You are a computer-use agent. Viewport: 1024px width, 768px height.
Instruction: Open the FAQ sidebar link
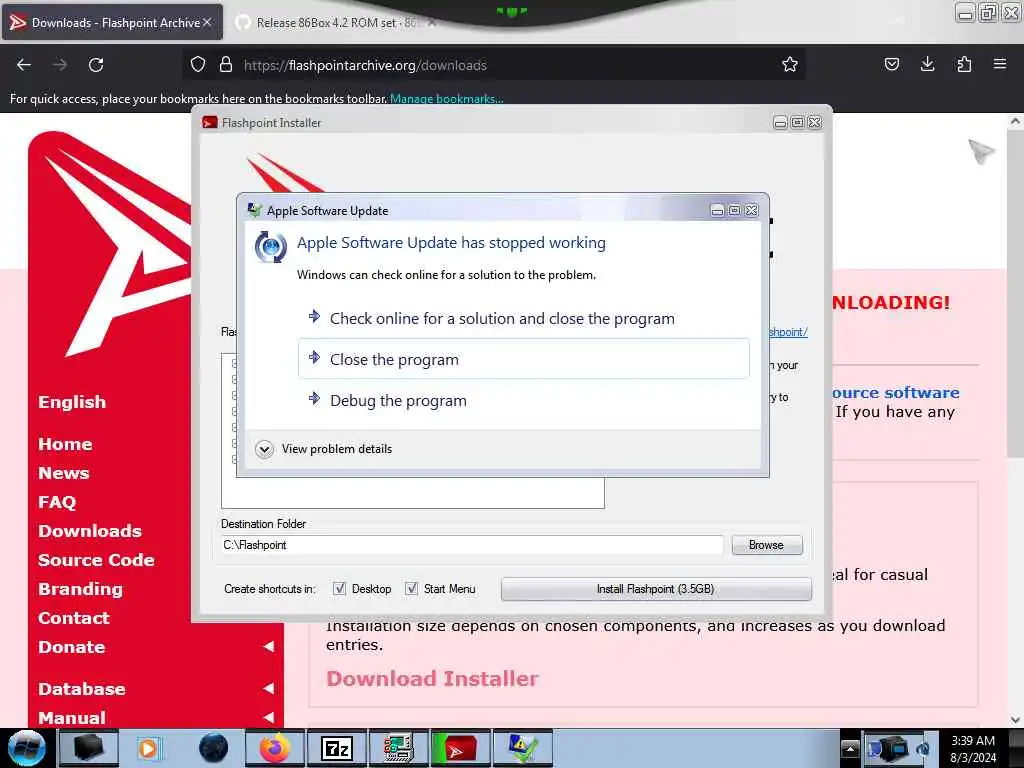click(57, 502)
